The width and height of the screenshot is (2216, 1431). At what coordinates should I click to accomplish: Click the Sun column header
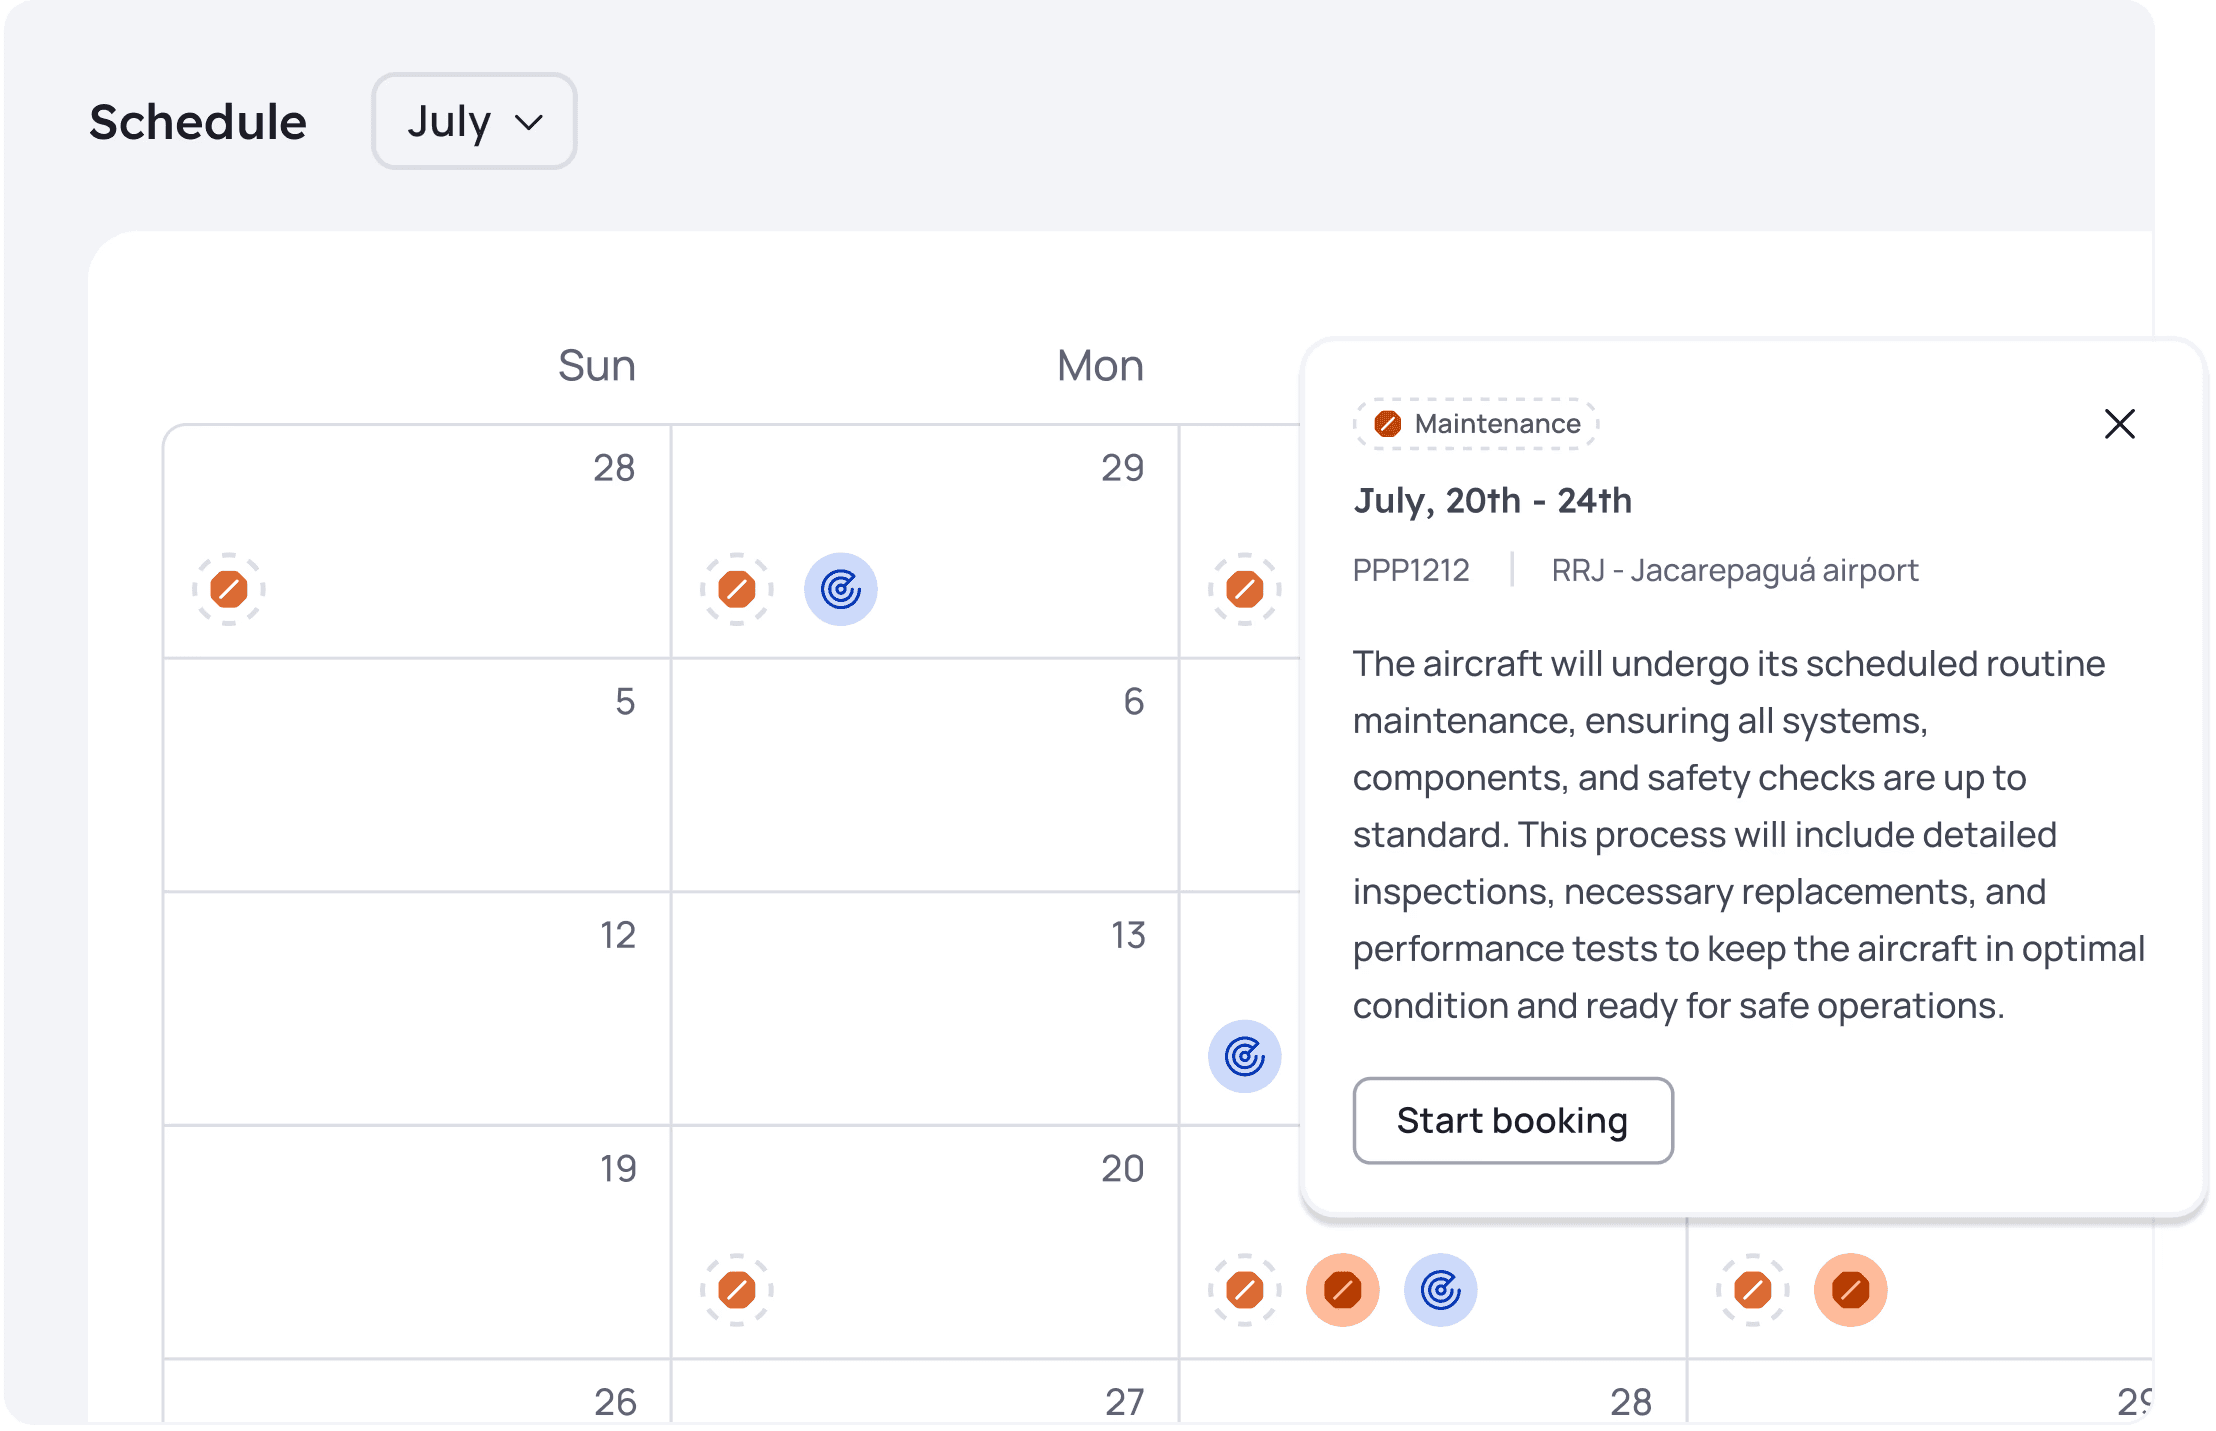tap(596, 366)
